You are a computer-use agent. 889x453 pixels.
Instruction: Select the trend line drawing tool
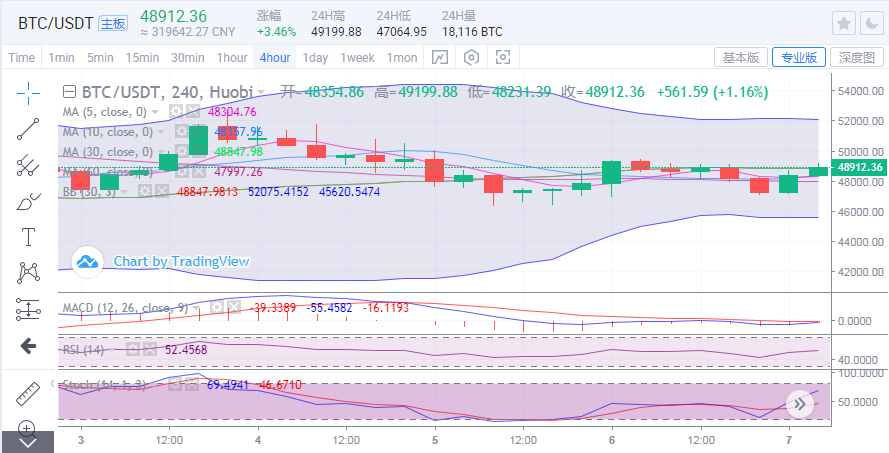[x=28, y=129]
